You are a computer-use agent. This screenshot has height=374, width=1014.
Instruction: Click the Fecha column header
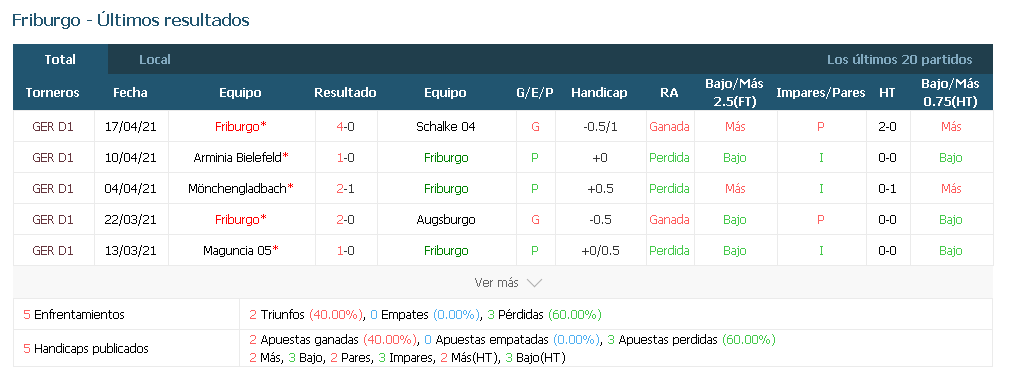click(x=130, y=93)
